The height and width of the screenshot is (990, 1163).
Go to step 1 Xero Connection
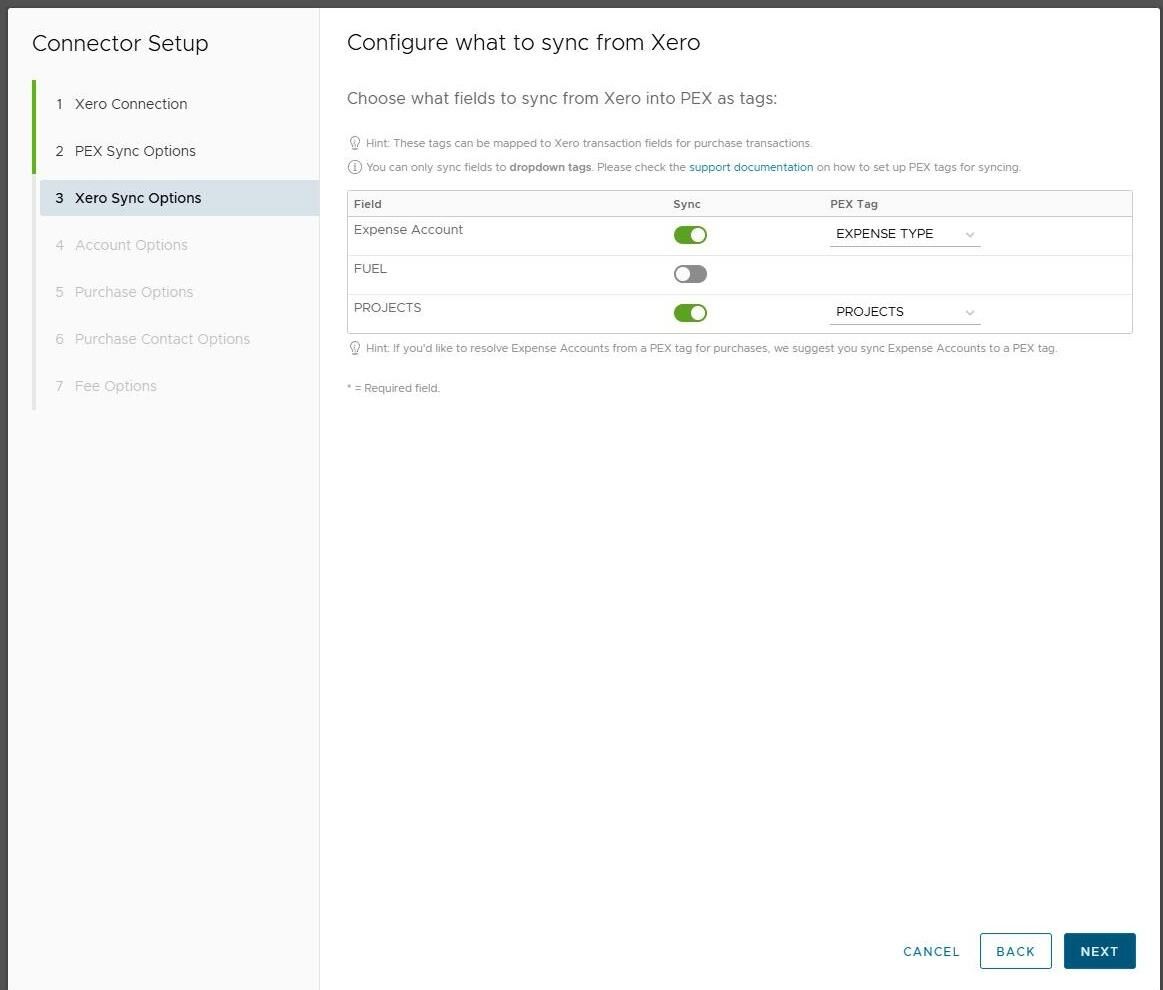pos(131,104)
